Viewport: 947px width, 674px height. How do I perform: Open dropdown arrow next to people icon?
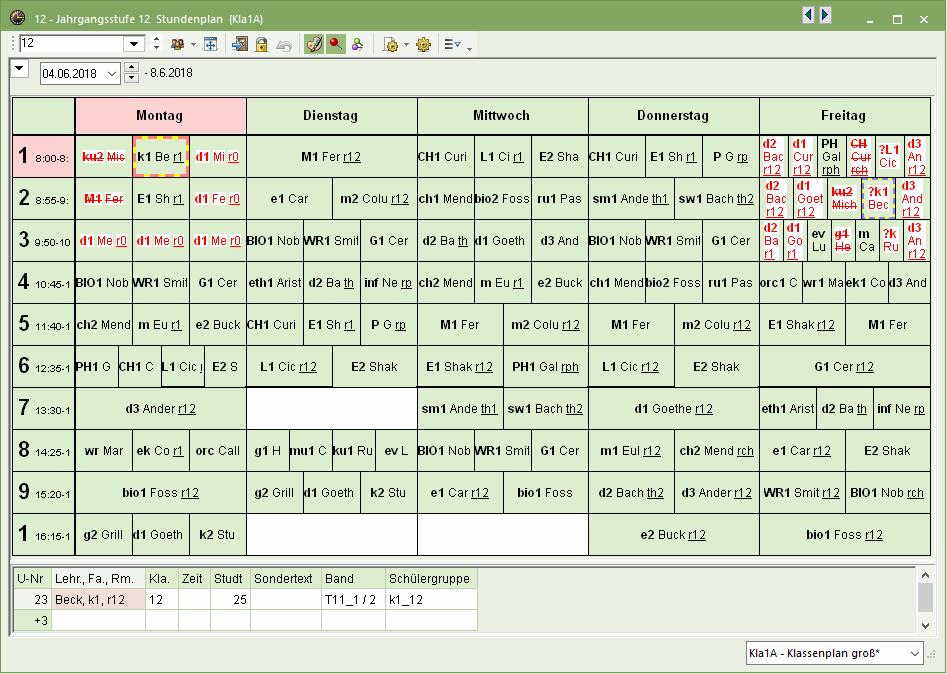[193, 45]
